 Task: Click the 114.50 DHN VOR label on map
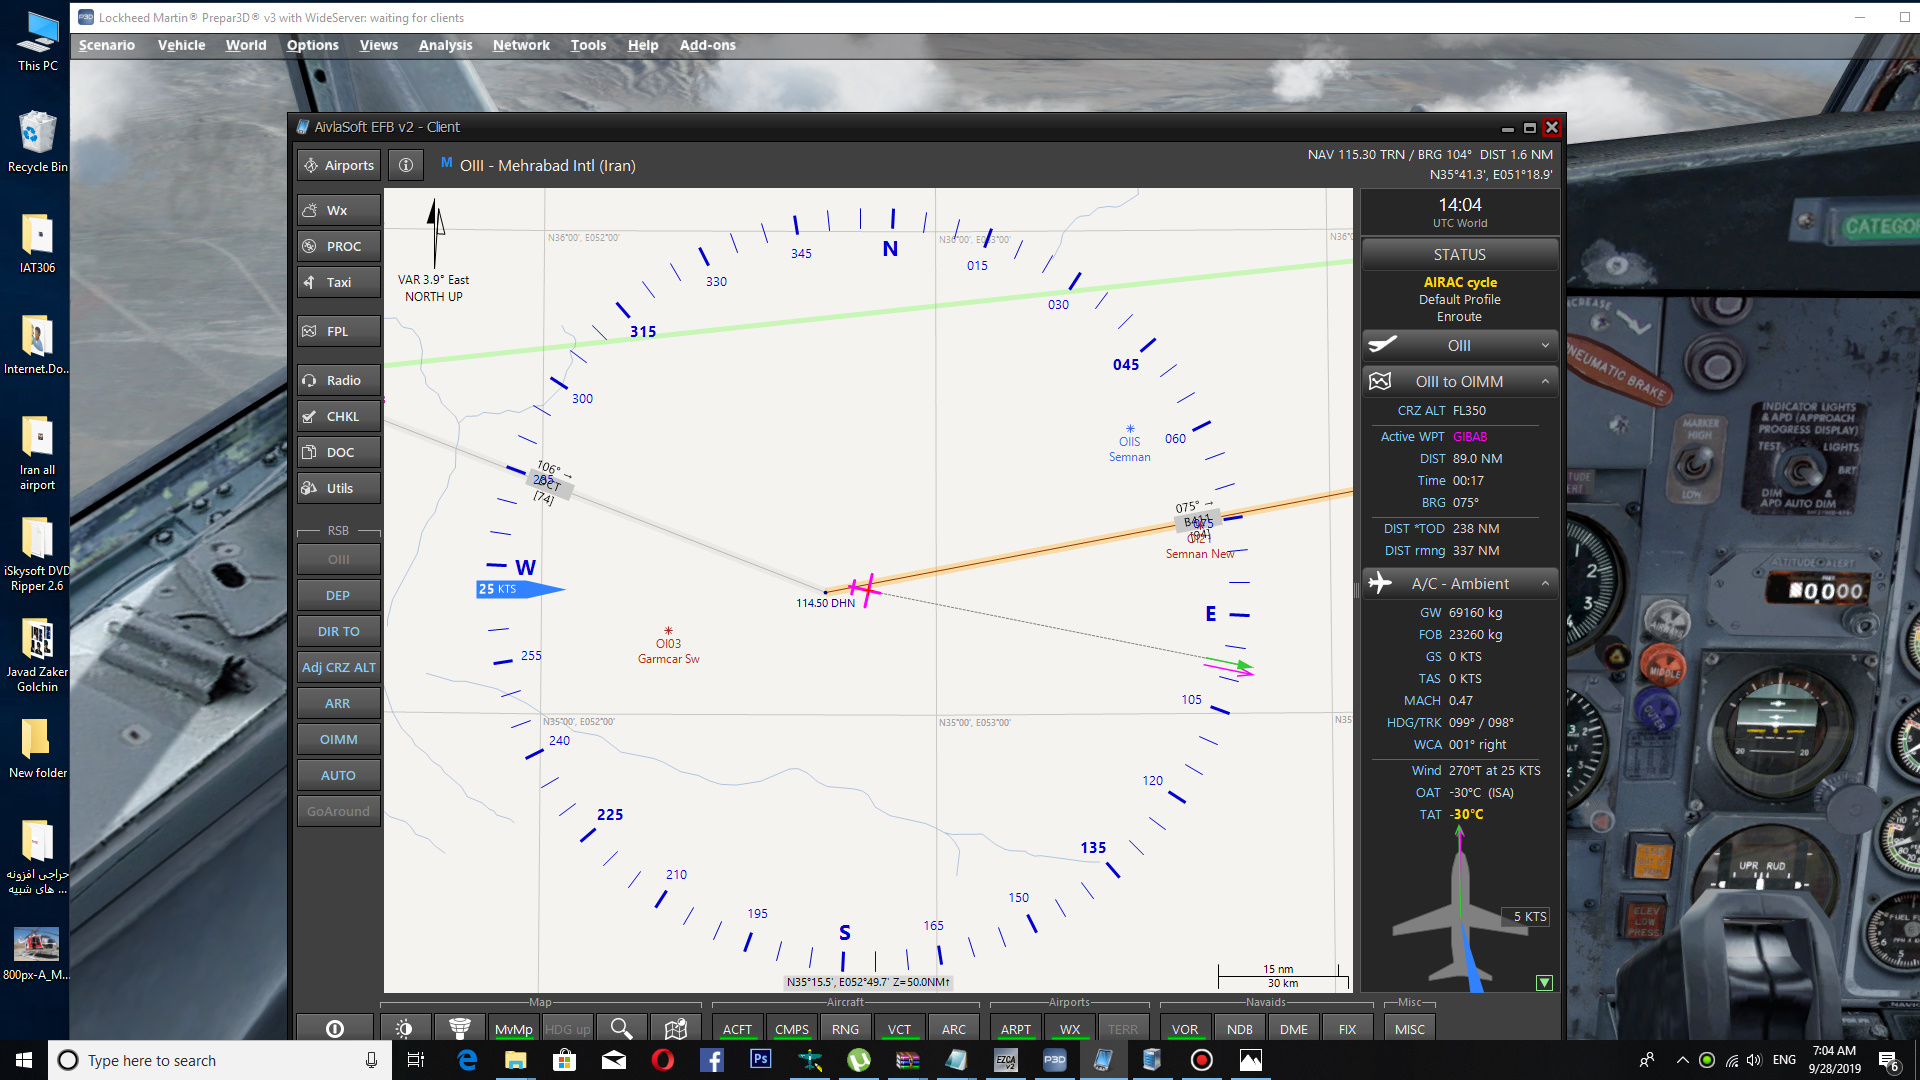click(x=826, y=603)
